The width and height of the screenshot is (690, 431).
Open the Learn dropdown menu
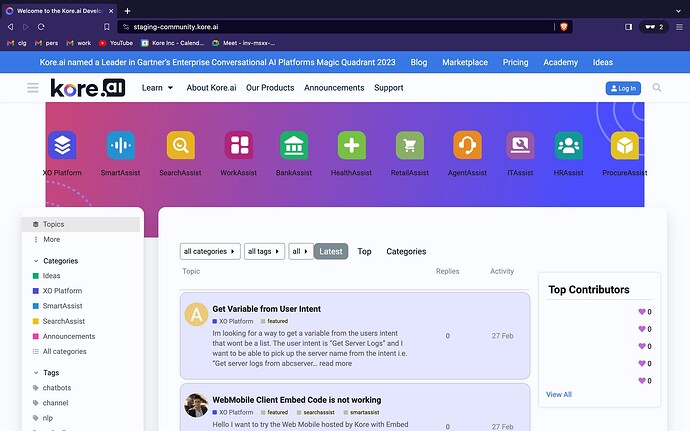[157, 88]
